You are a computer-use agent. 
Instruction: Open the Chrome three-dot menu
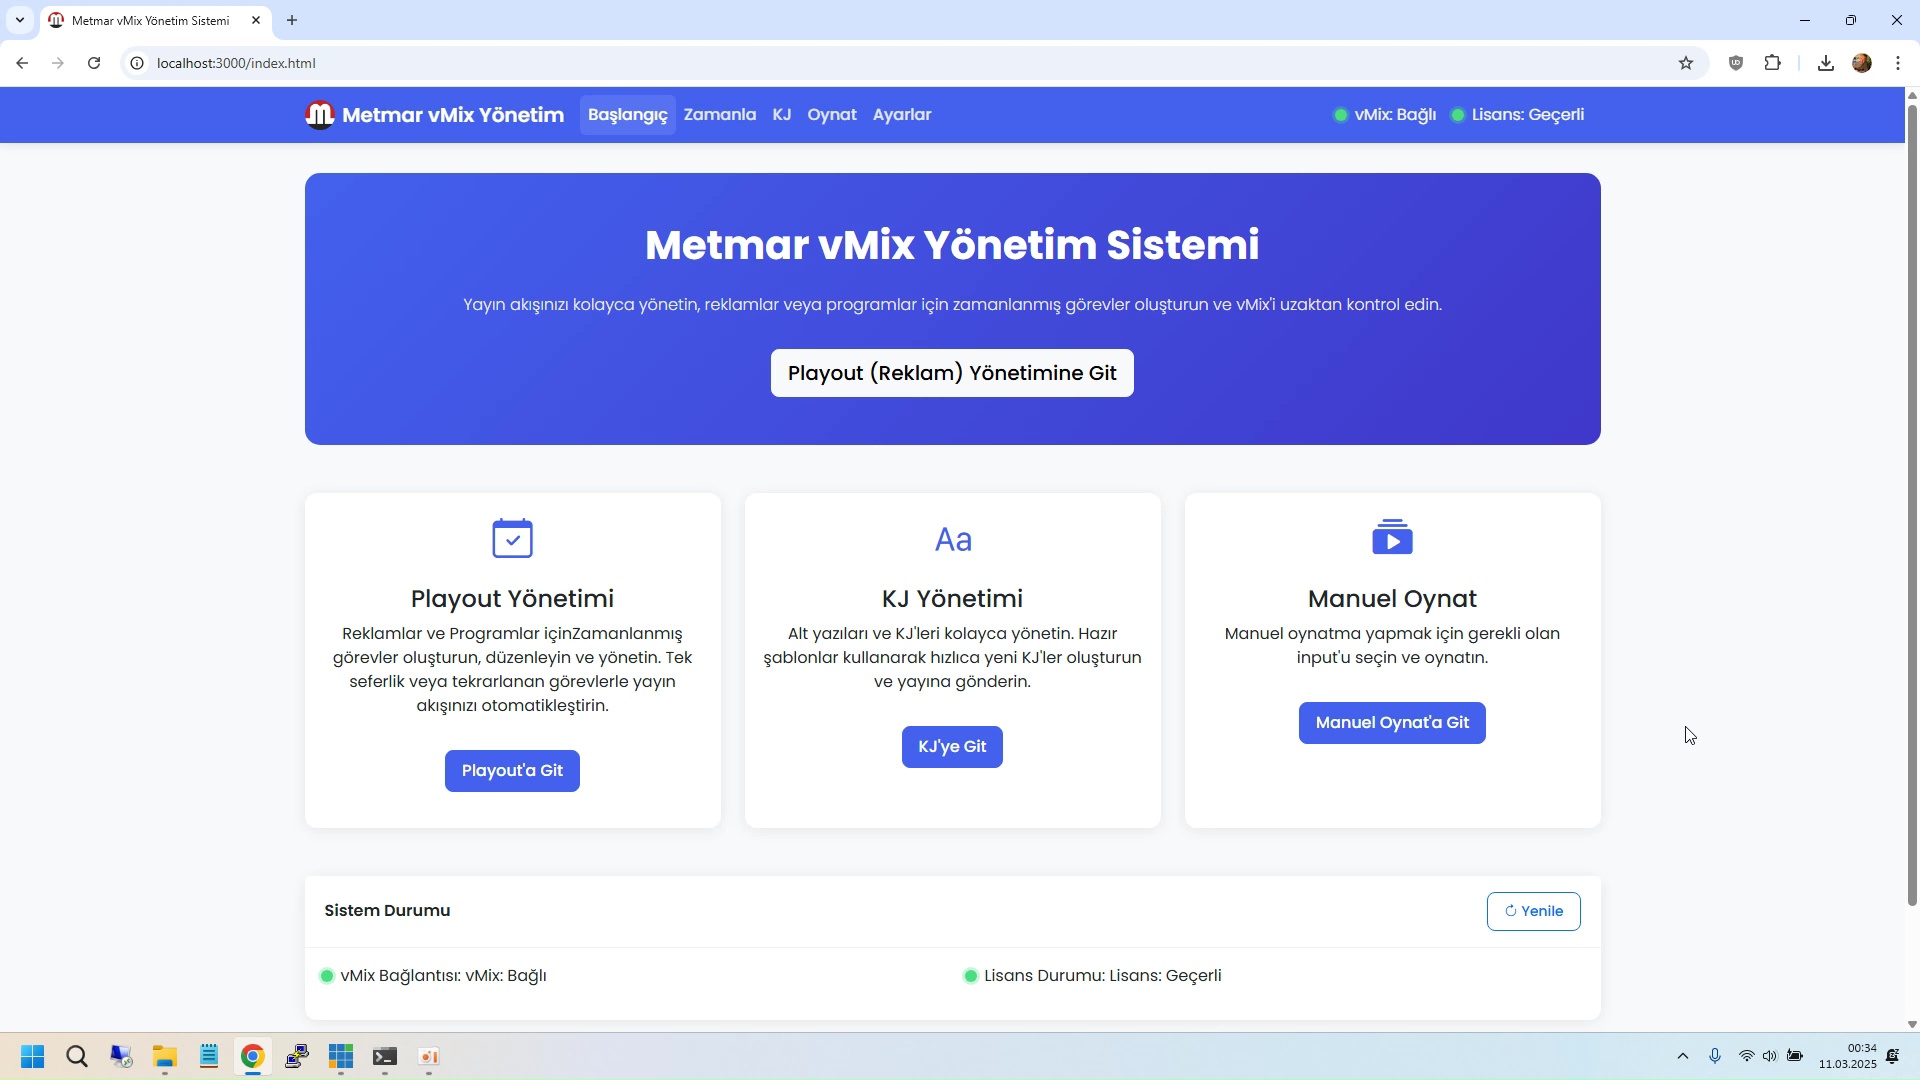click(1898, 63)
